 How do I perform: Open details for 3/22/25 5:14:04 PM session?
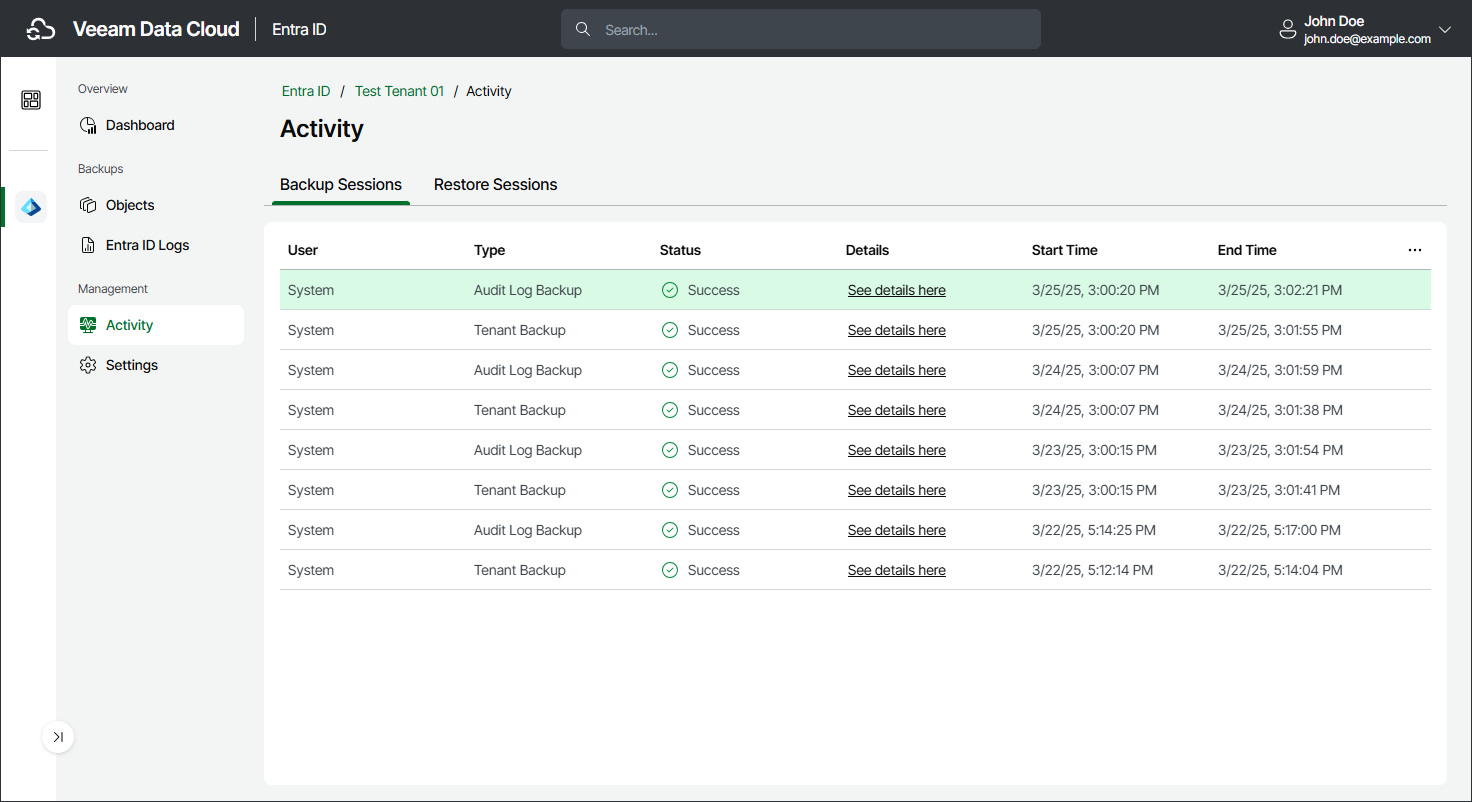click(897, 570)
